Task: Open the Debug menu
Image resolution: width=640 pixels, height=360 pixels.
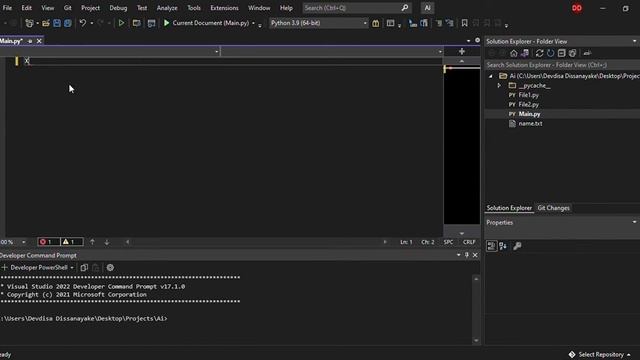Action: click(x=118, y=8)
